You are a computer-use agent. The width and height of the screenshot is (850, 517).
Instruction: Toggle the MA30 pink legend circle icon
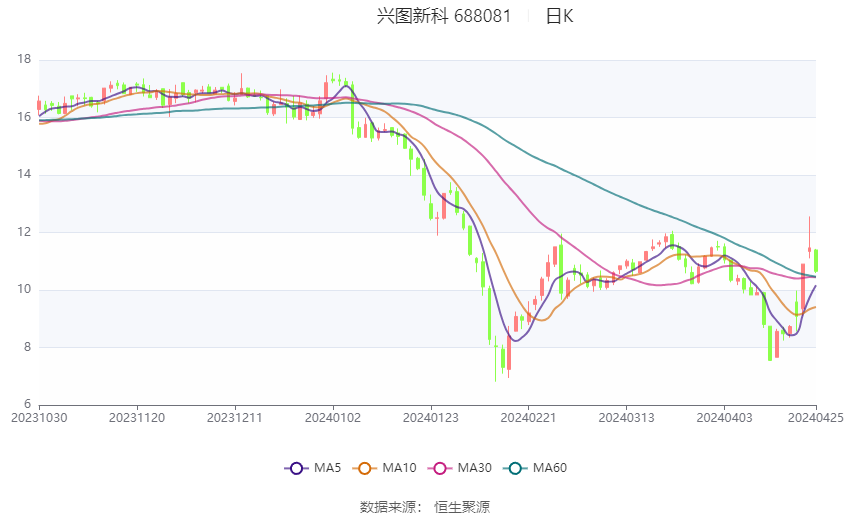[x=440, y=468]
